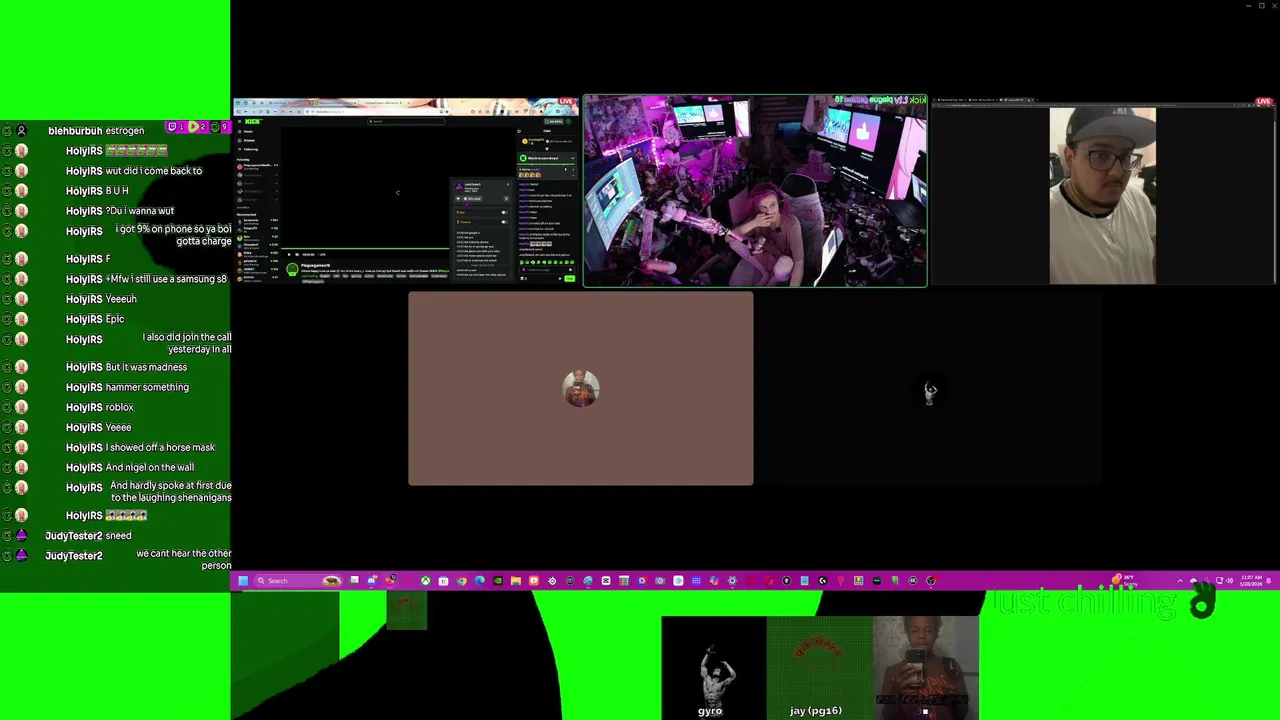Click the KICK logo in browser
Viewport: 1280px width, 720px height.
tap(252, 121)
